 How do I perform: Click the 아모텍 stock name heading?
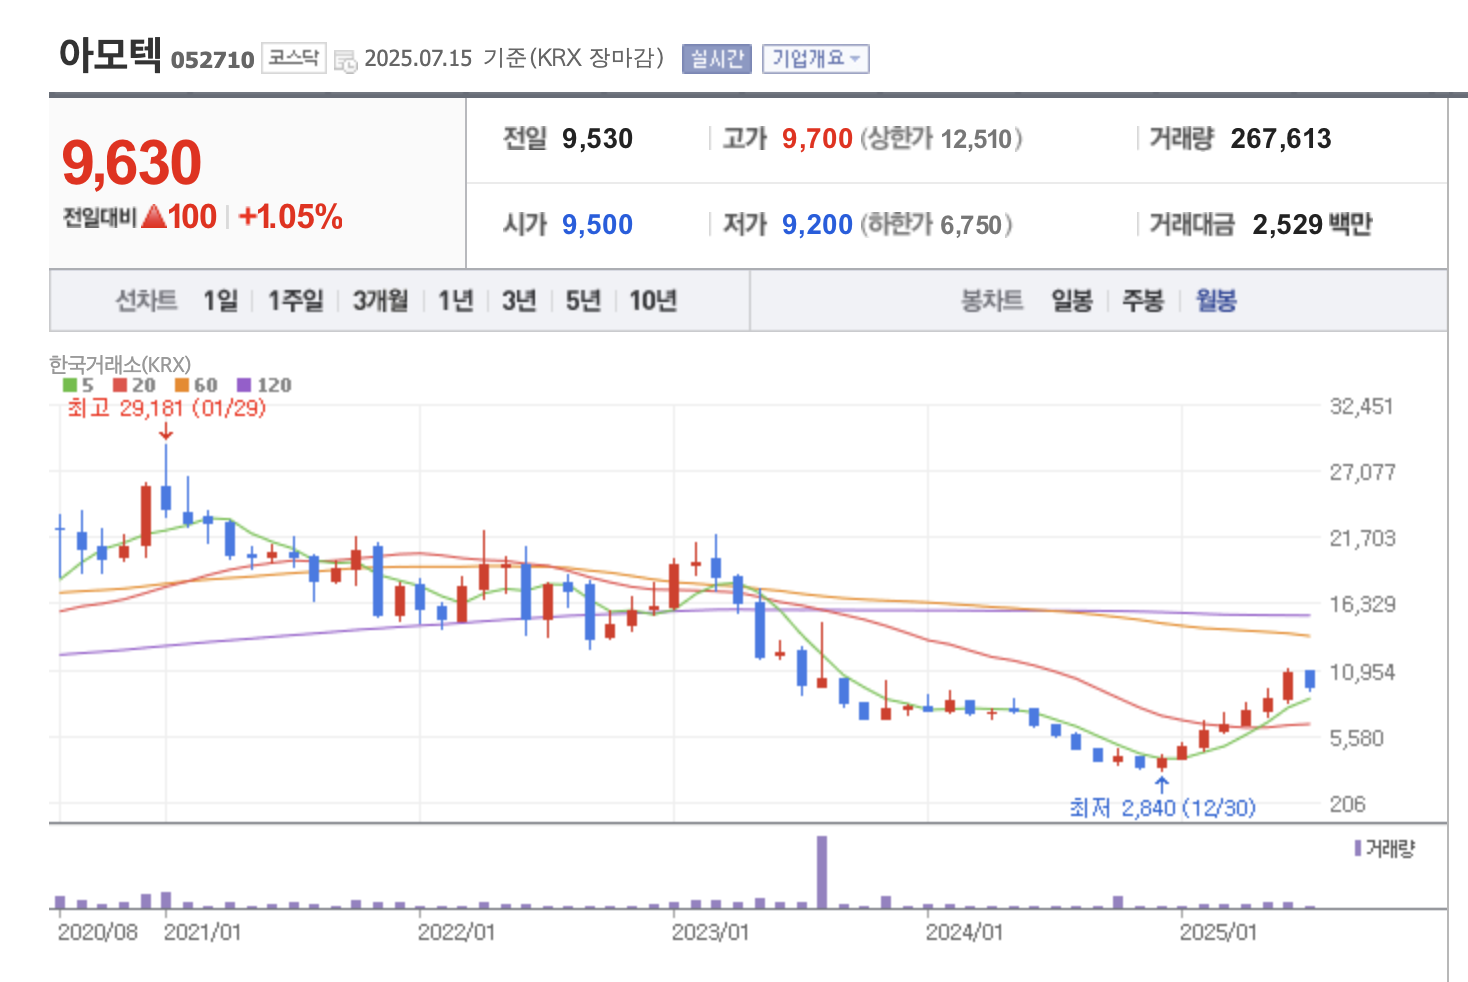[x=110, y=54]
